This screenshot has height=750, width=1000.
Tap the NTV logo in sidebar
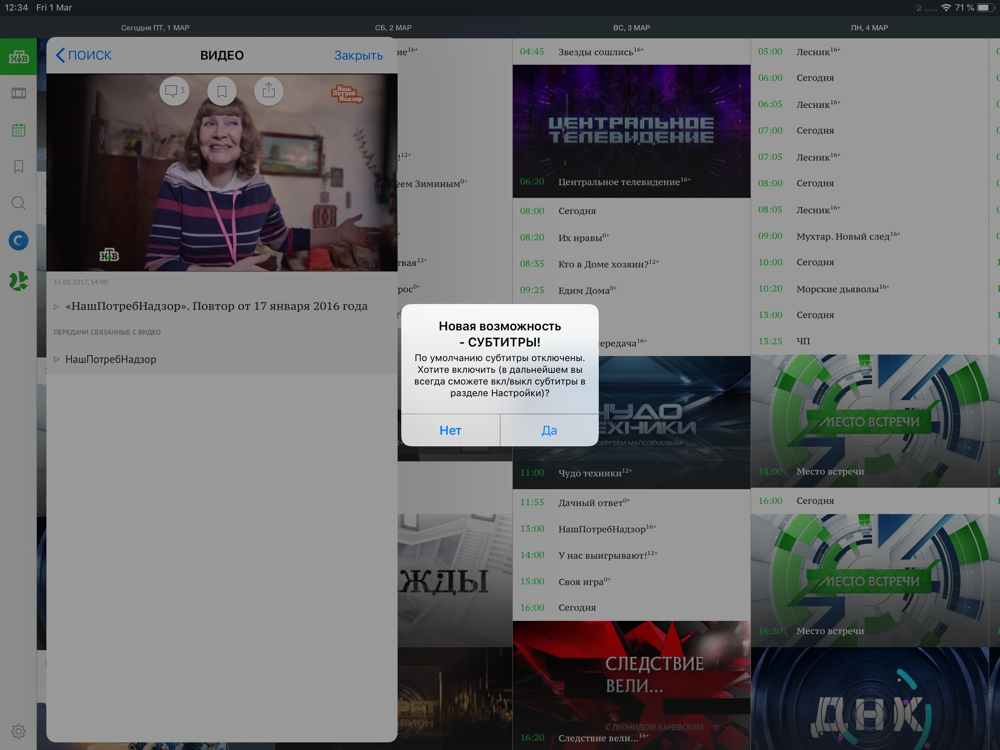(18, 57)
